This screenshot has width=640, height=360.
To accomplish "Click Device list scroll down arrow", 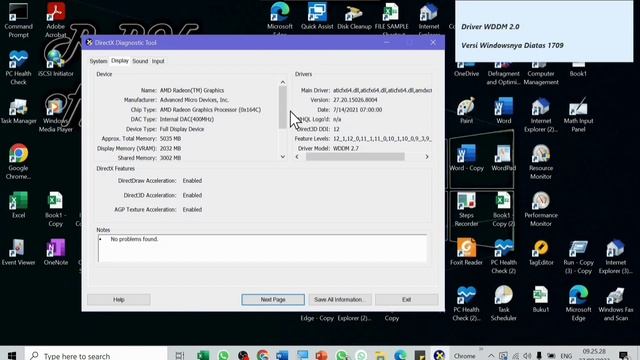I will click(x=283, y=157).
